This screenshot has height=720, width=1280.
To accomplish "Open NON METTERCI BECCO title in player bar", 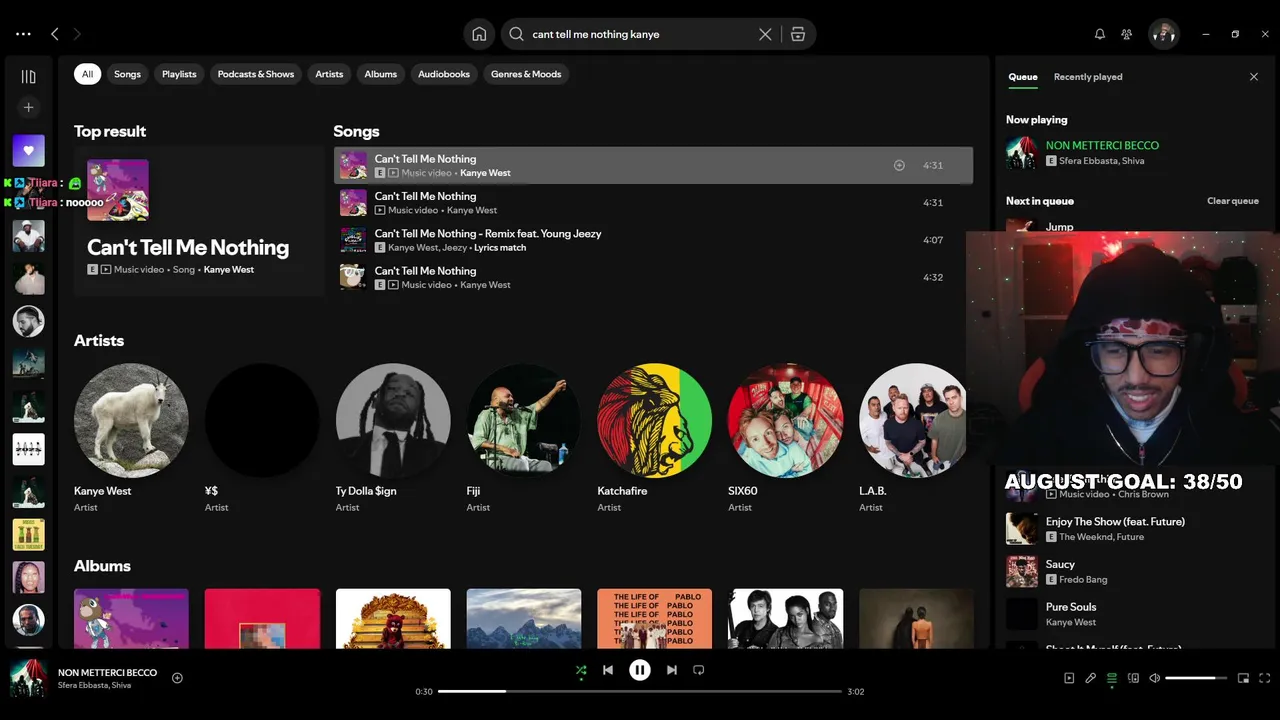I will (x=107, y=673).
